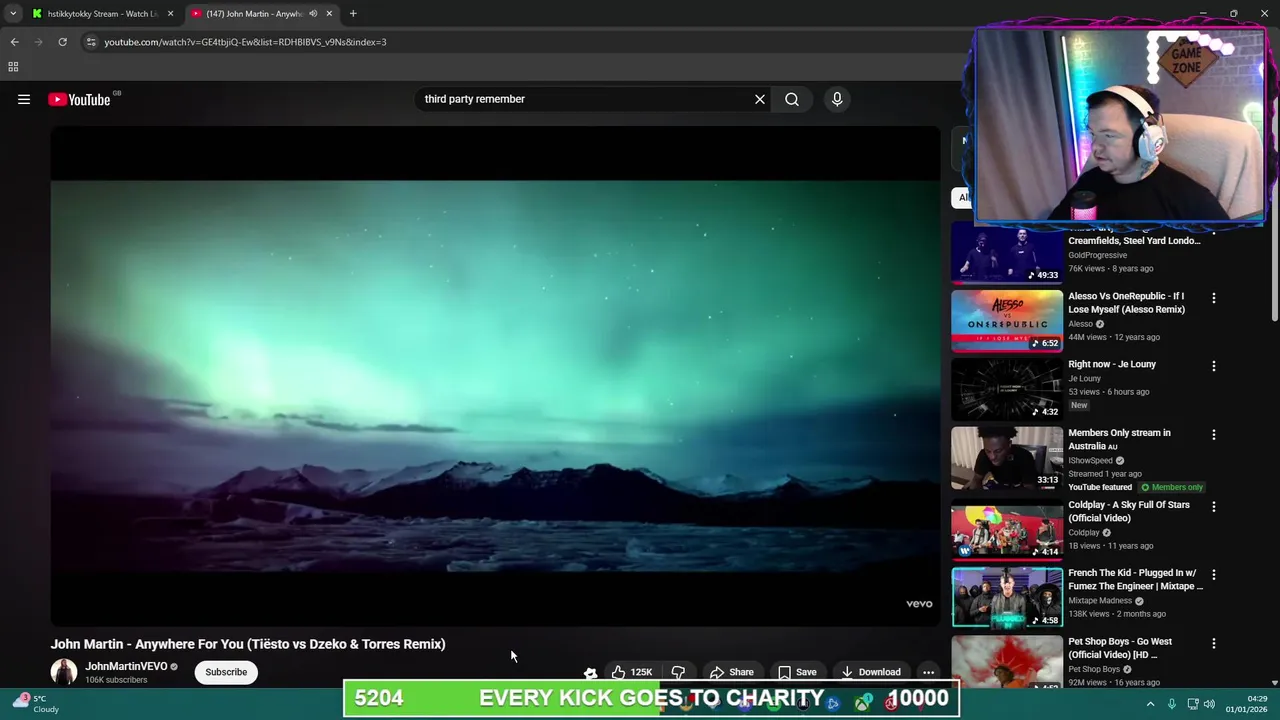
Task: Go back in browser history
Action: point(14,42)
